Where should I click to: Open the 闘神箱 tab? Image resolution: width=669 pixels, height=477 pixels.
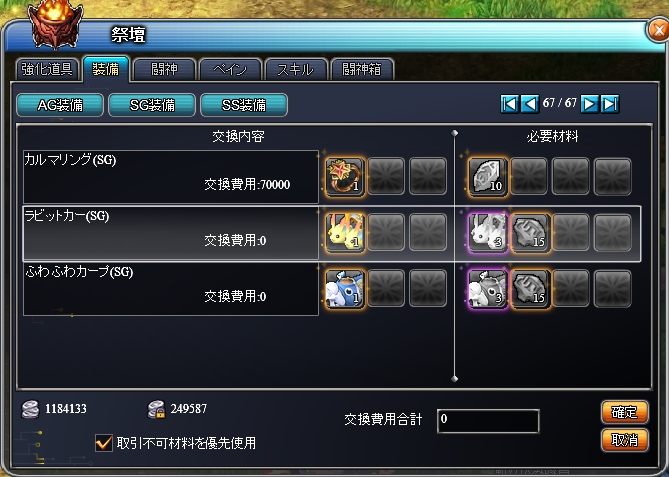(x=362, y=69)
